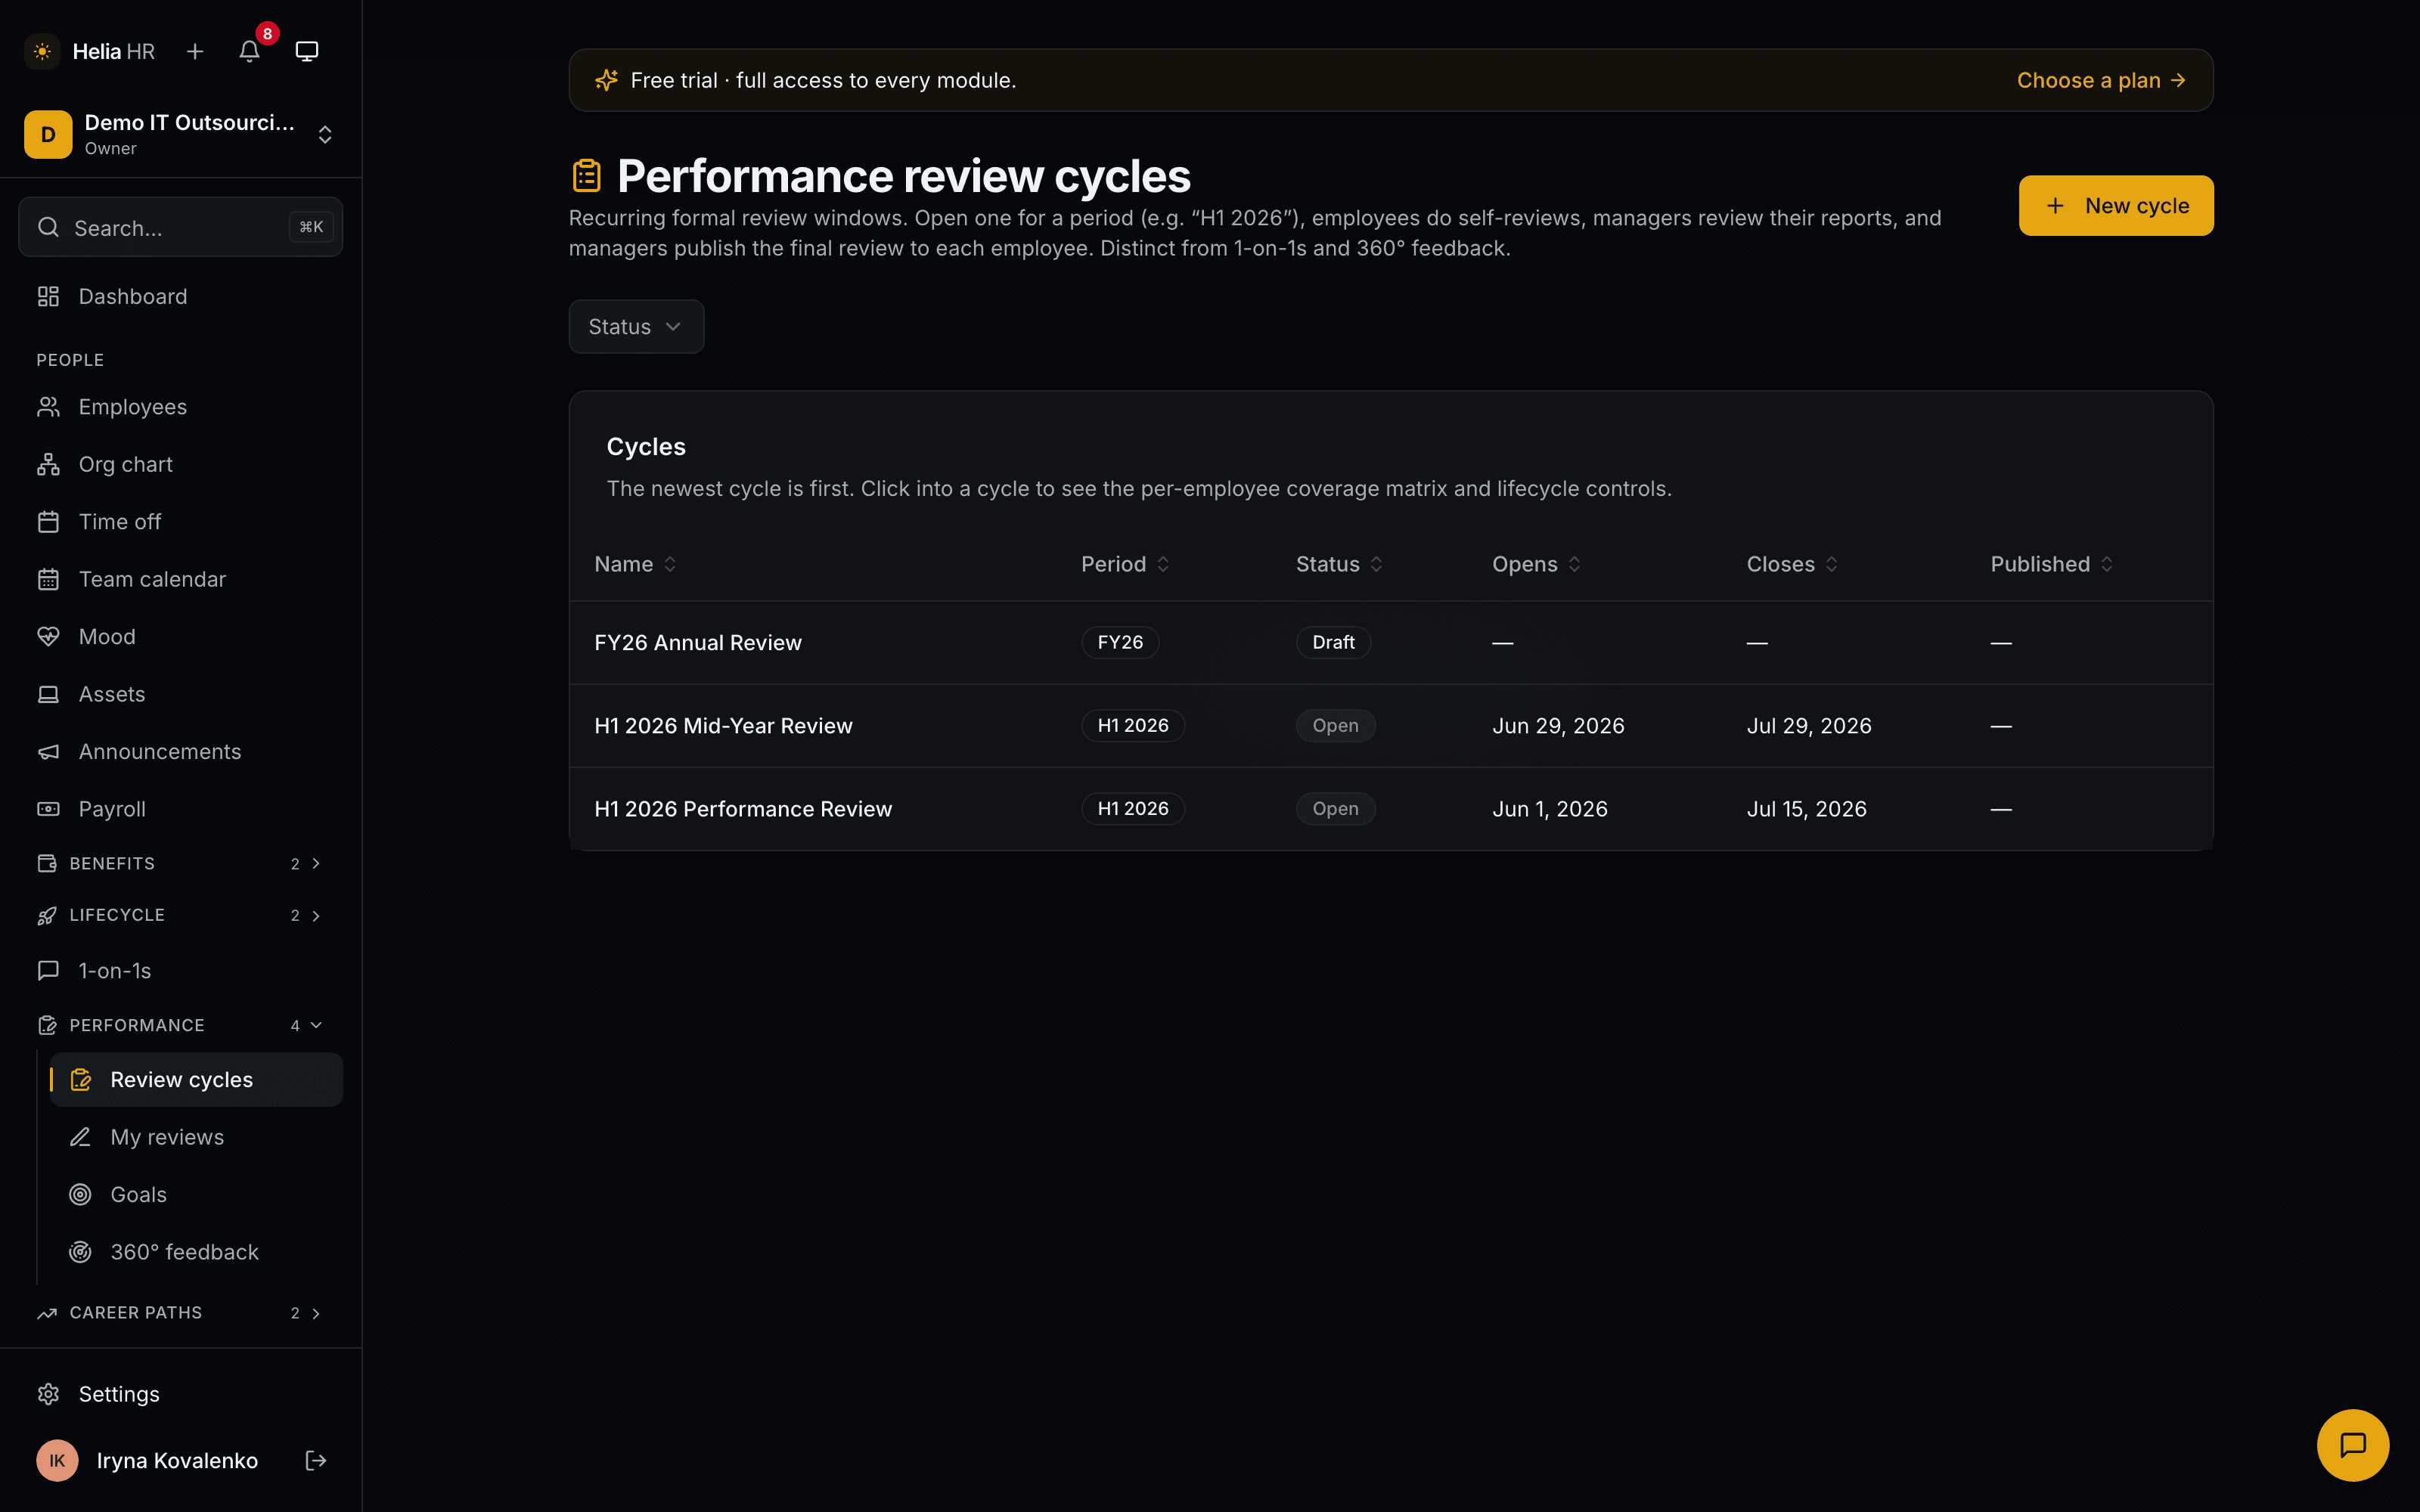Sort by Published column
The image size is (2420, 1512).
point(2051,564)
